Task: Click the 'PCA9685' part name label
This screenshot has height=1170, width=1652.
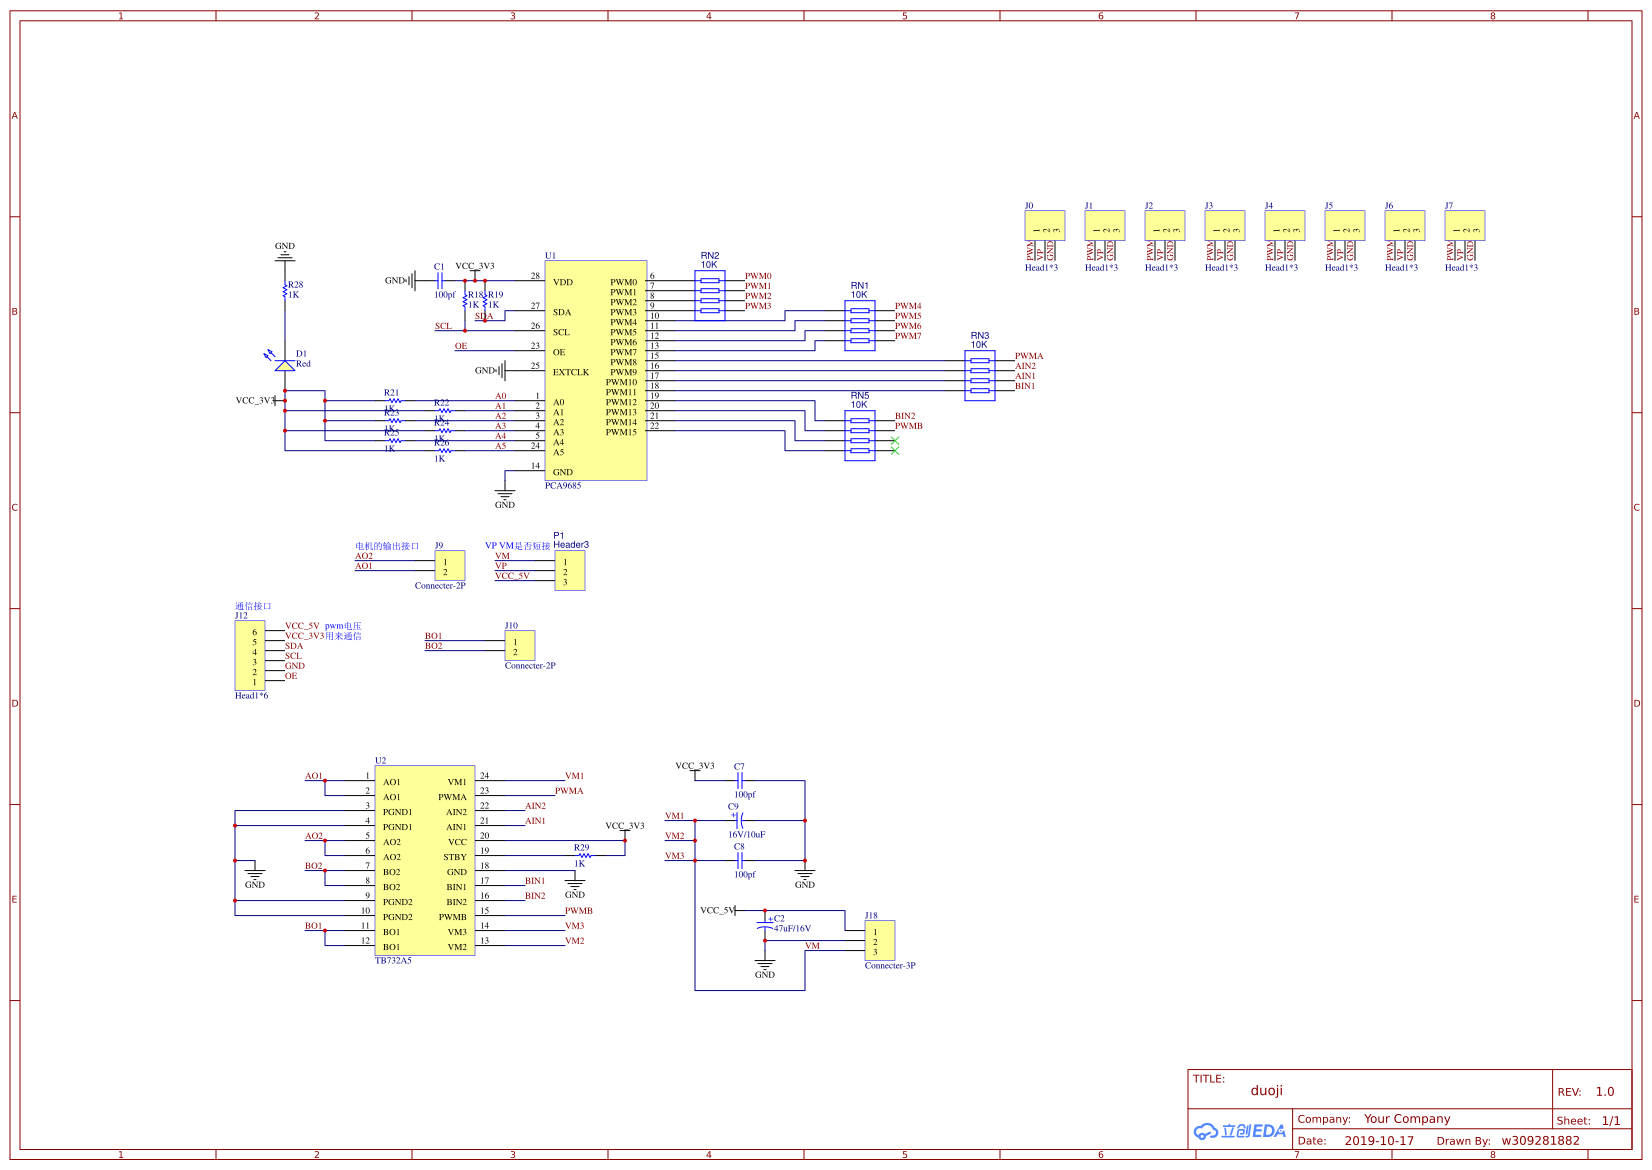Action: [x=563, y=486]
